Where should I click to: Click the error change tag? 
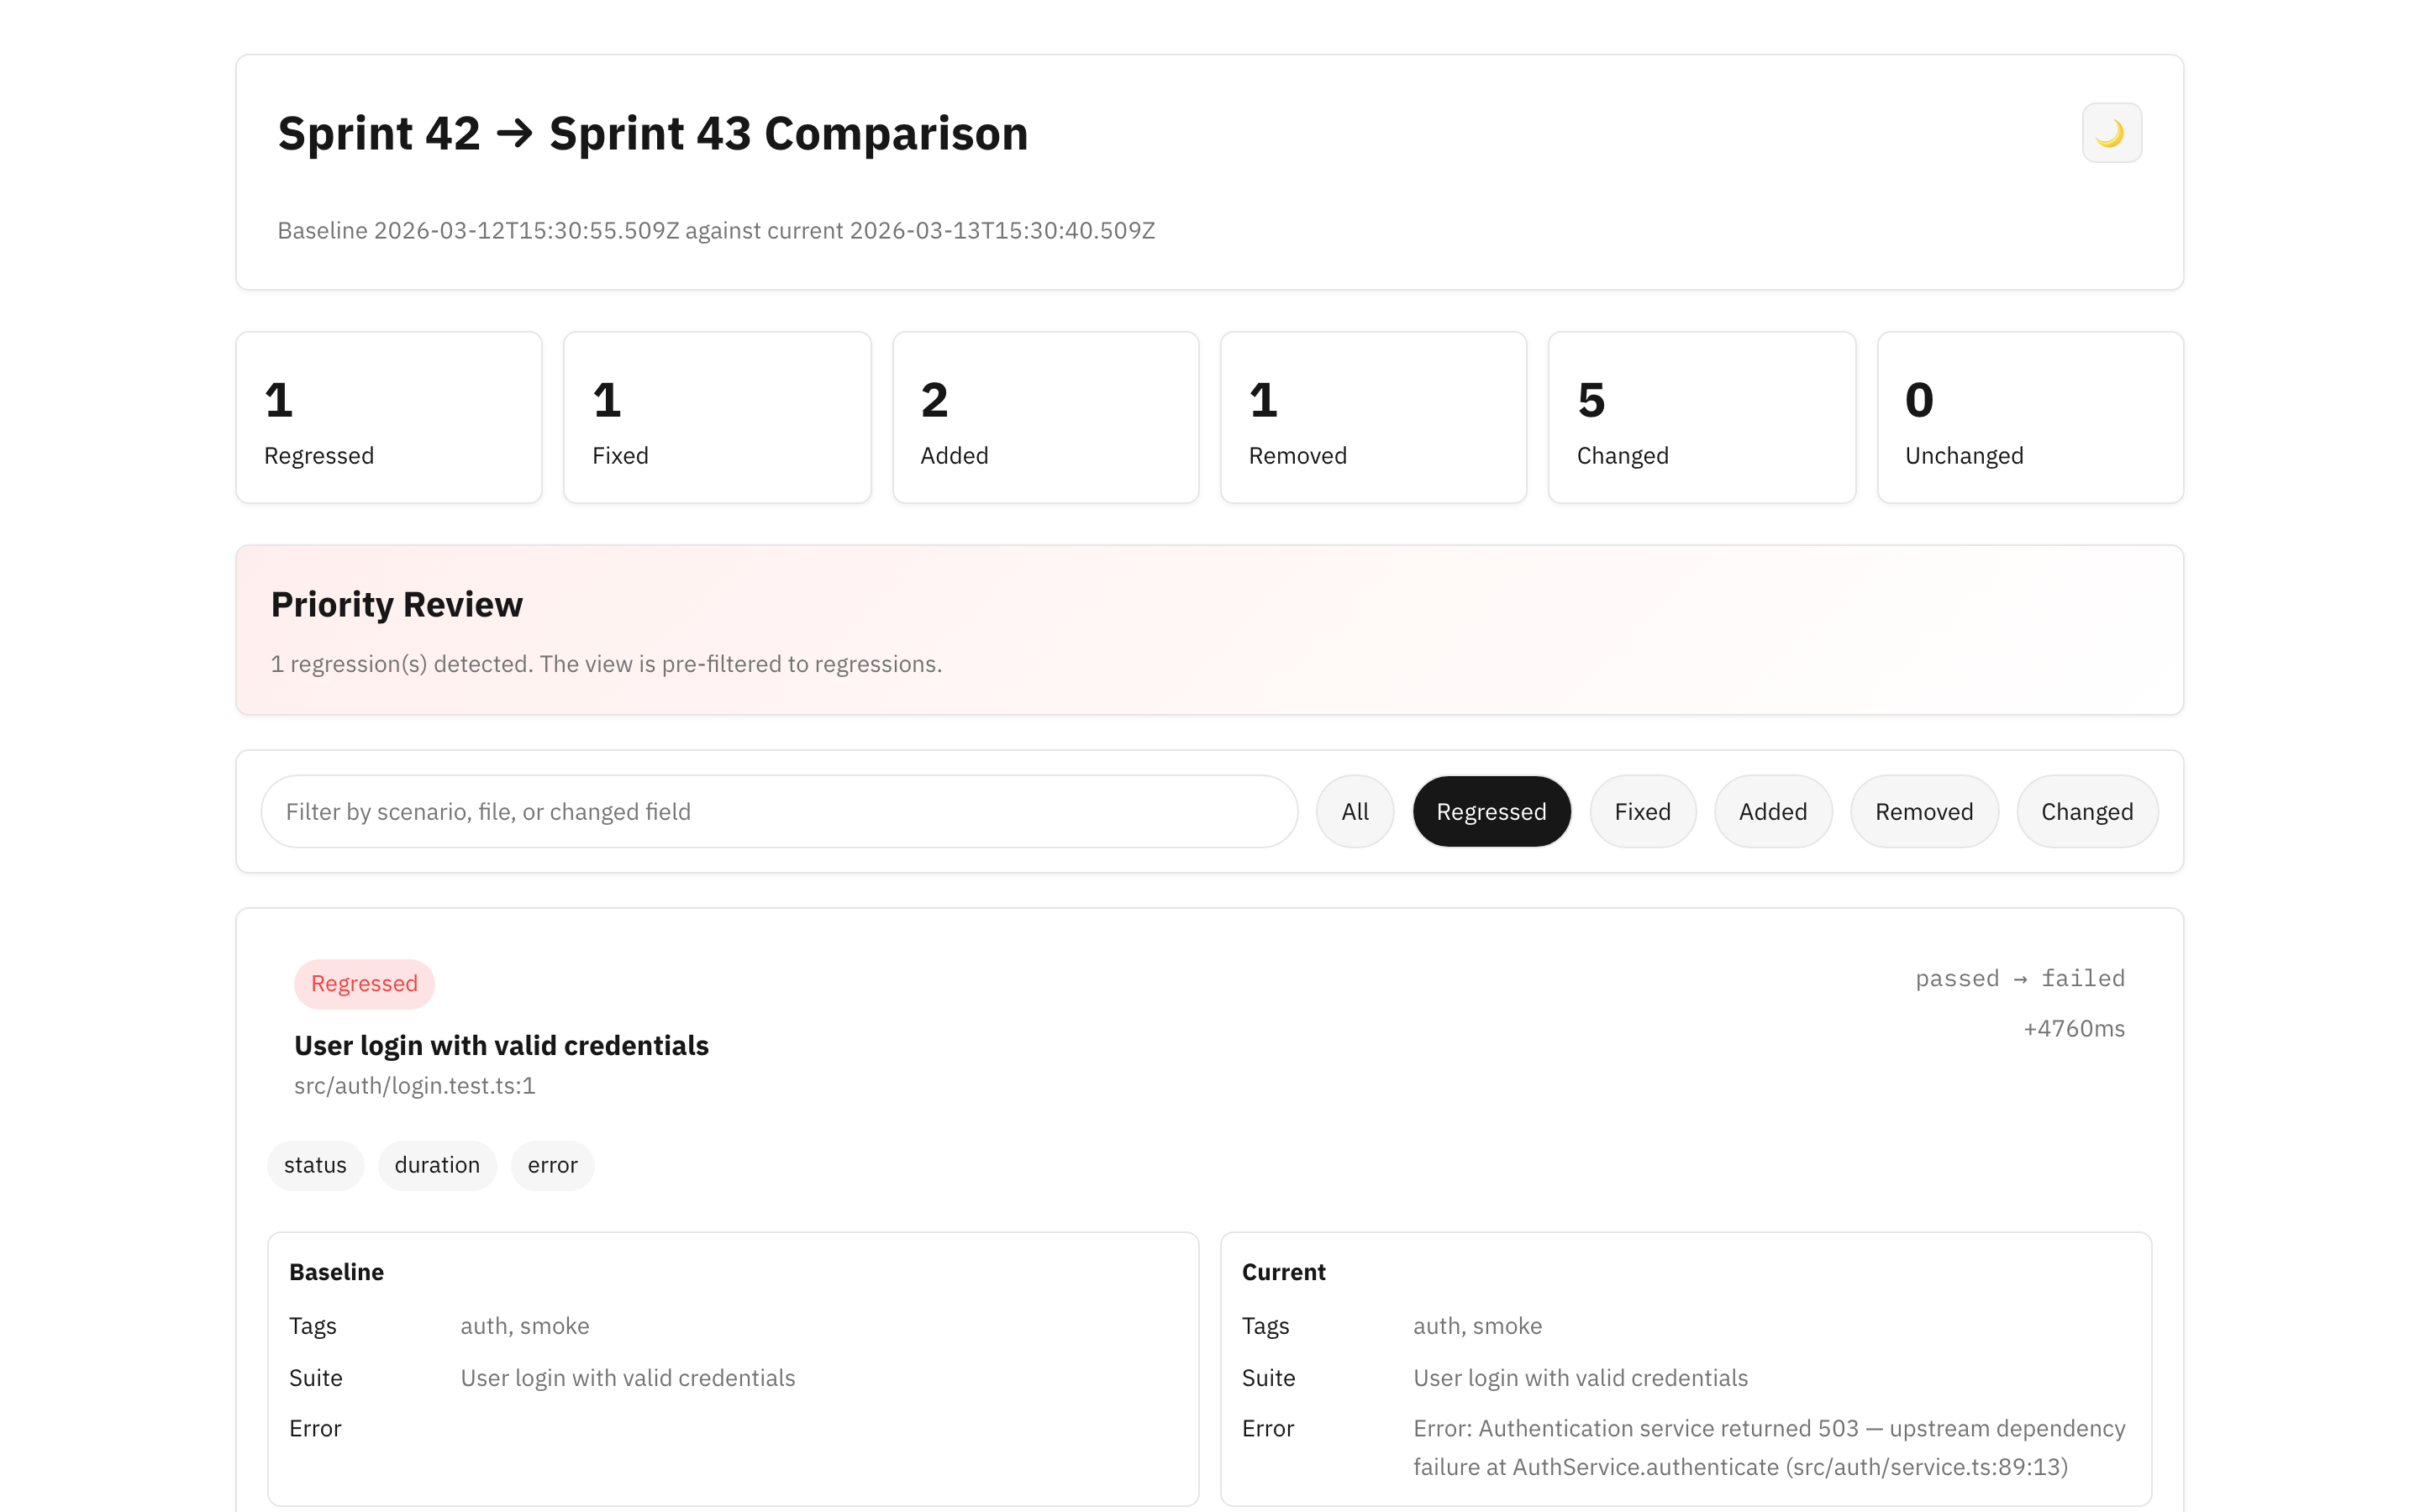coord(551,1164)
